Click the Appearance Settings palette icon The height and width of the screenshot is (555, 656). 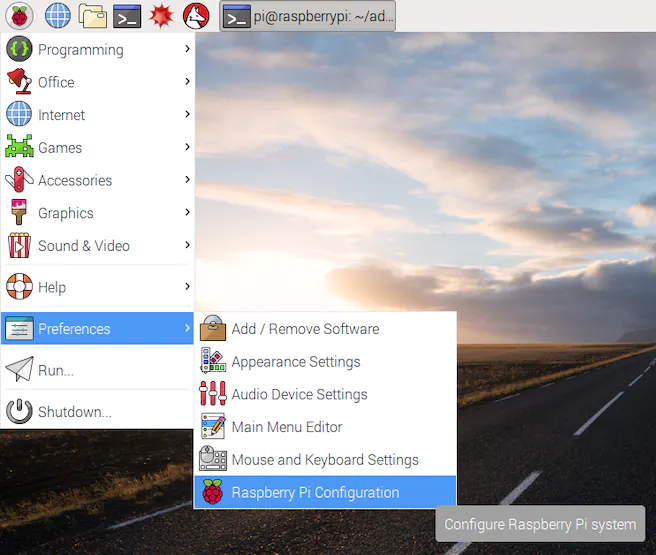[x=213, y=361]
